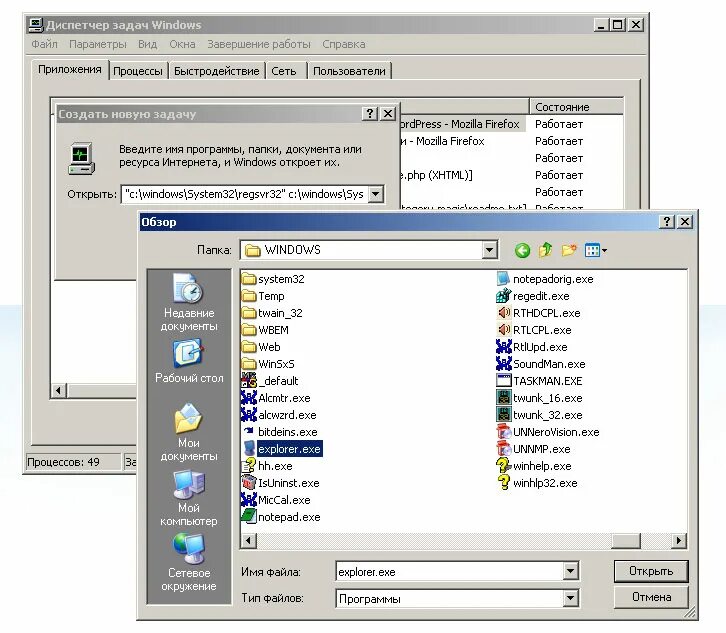Open Сетевое окружение in the places bar

(x=189, y=563)
